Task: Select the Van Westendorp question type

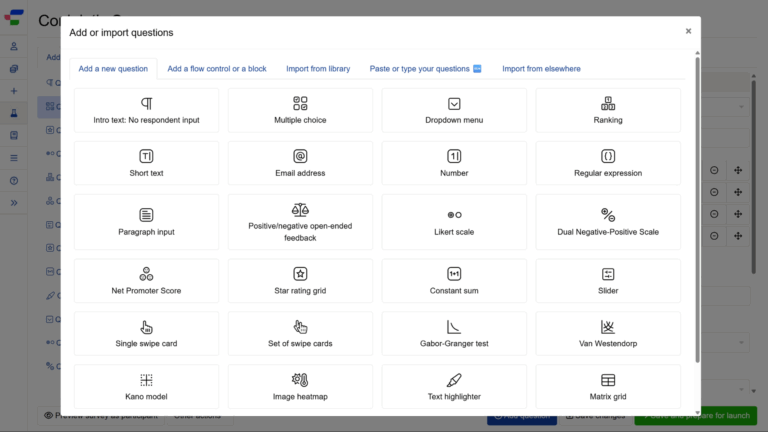Action: tap(608, 334)
